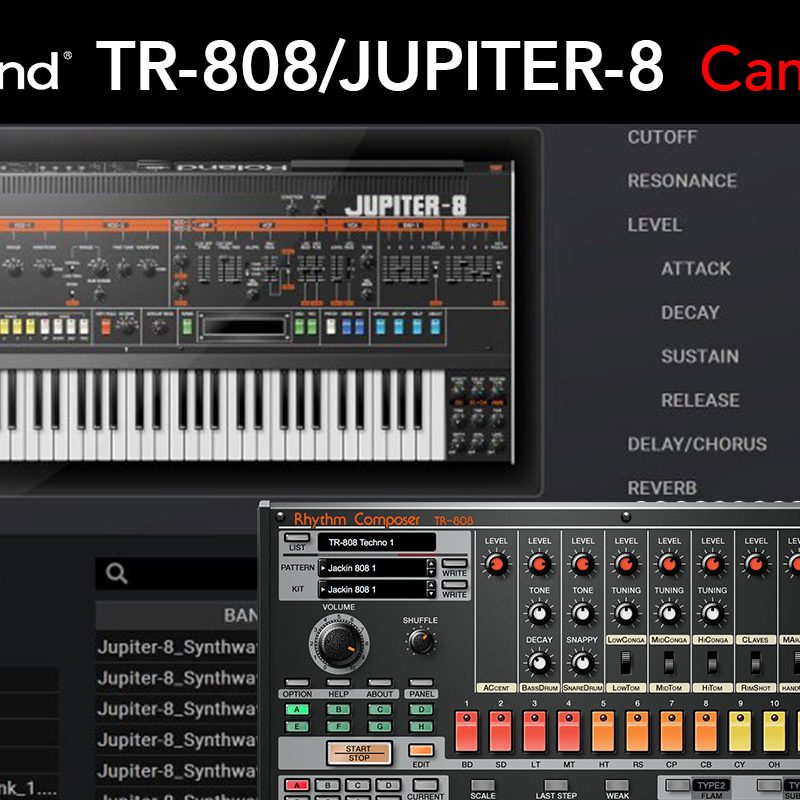The image size is (800, 800).
Task: Click the START/STOP button
Action: click(x=359, y=753)
